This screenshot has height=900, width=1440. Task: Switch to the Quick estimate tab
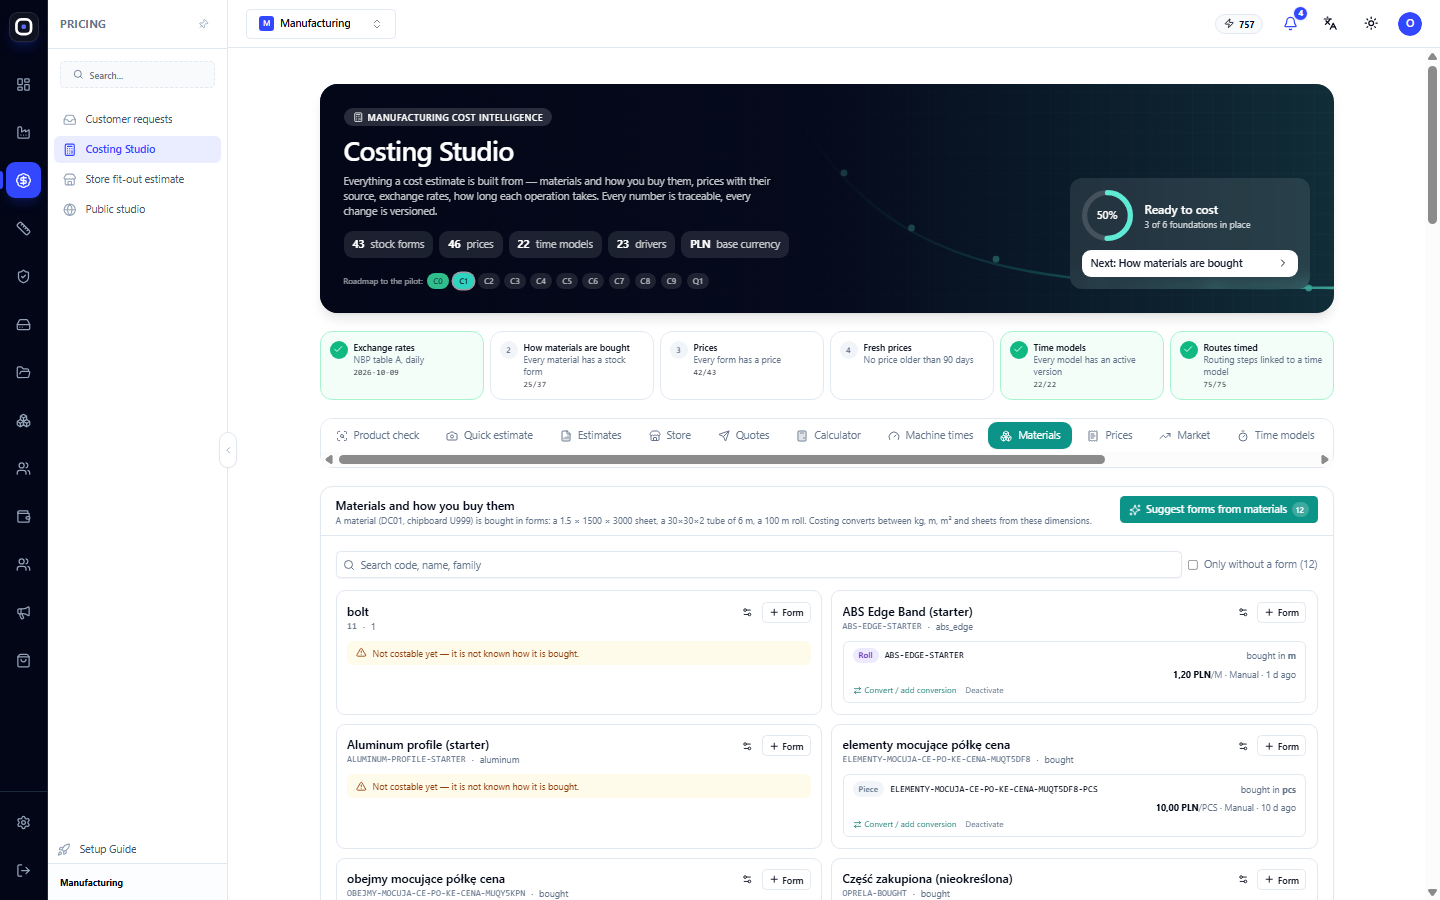pyautogui.click(x=489, y=436)
